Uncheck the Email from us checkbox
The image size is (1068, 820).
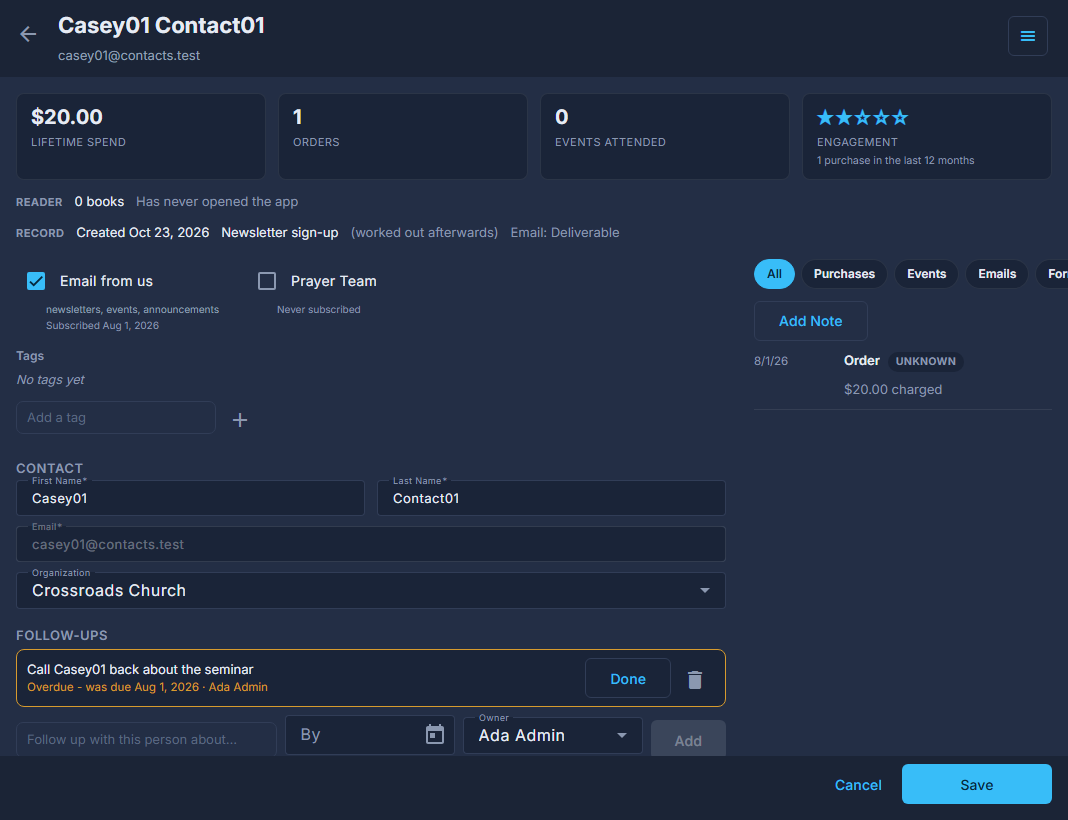pyautogui.click(x=36, y=281)
